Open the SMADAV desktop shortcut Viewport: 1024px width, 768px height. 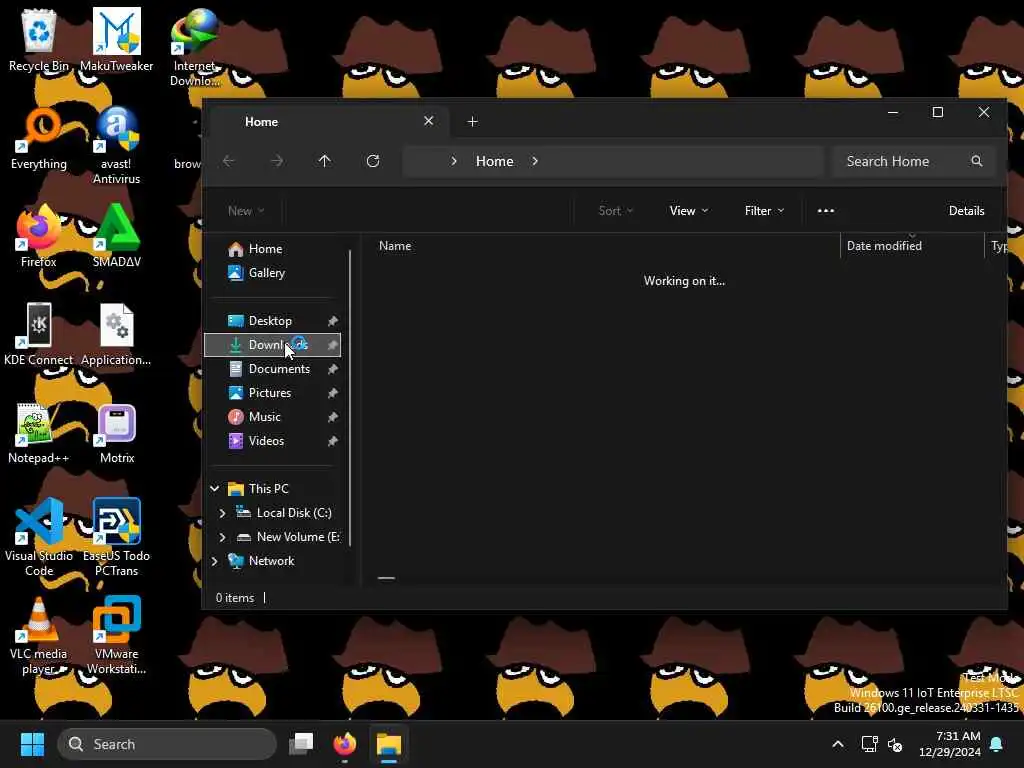116,236
